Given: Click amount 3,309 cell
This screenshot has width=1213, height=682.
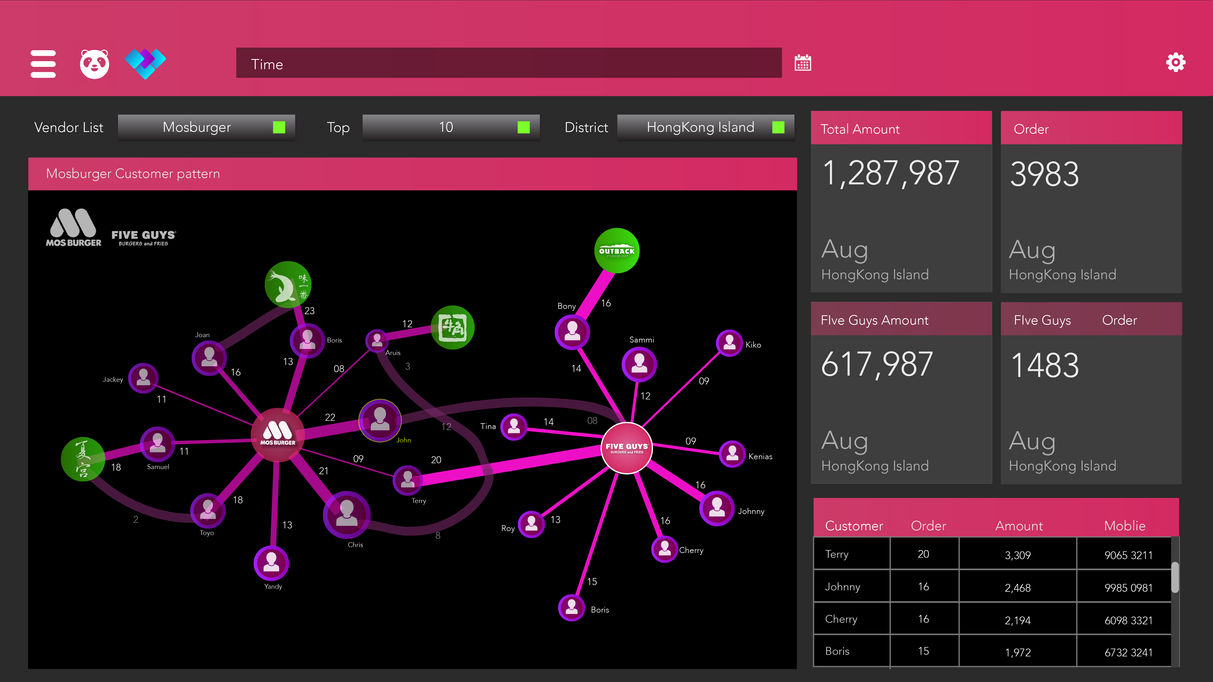Looking at the screenshot, I should click(x=1017, y=555).
